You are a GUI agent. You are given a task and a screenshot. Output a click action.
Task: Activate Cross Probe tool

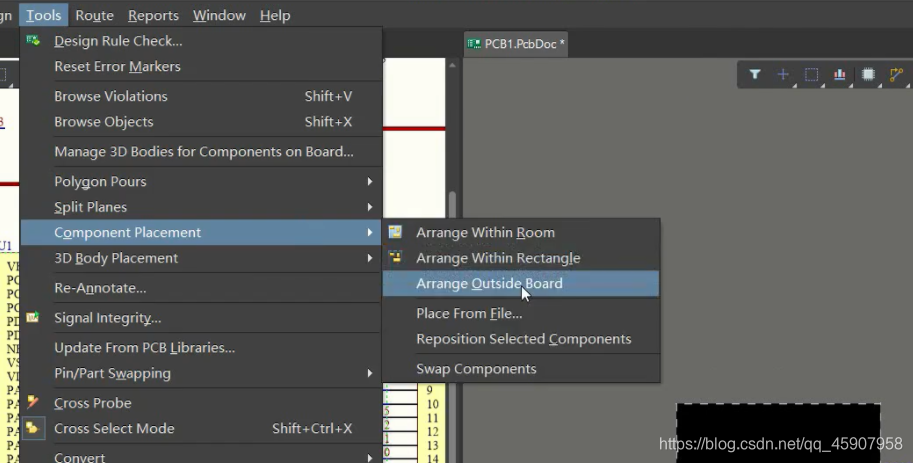coord(201,403)
